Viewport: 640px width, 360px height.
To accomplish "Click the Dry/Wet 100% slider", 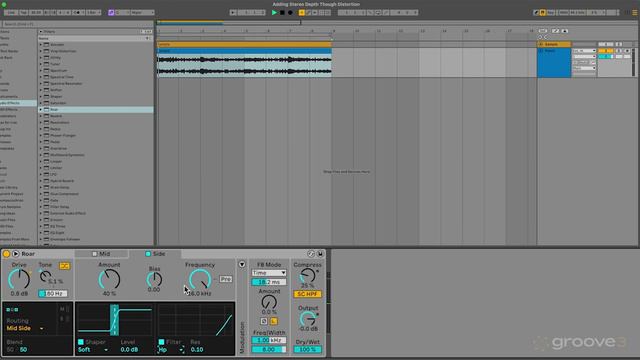I will point(307,349).
